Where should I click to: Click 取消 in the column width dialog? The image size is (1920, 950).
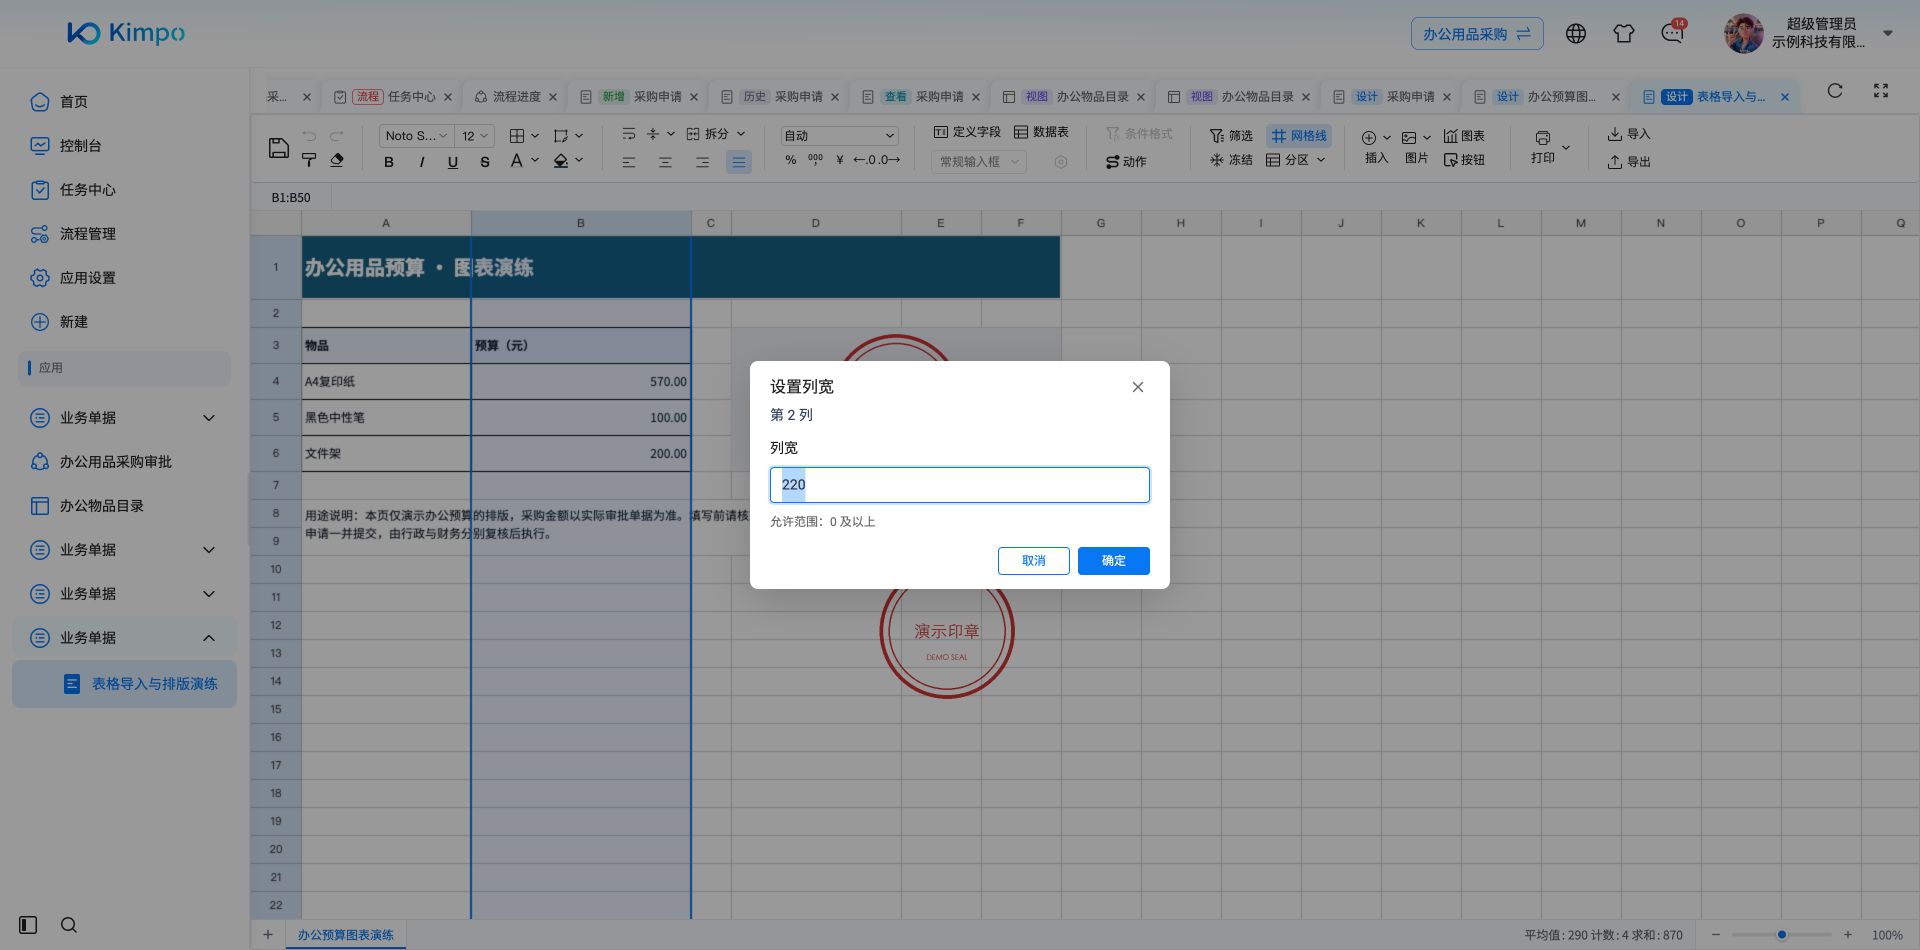[1034, 561]
